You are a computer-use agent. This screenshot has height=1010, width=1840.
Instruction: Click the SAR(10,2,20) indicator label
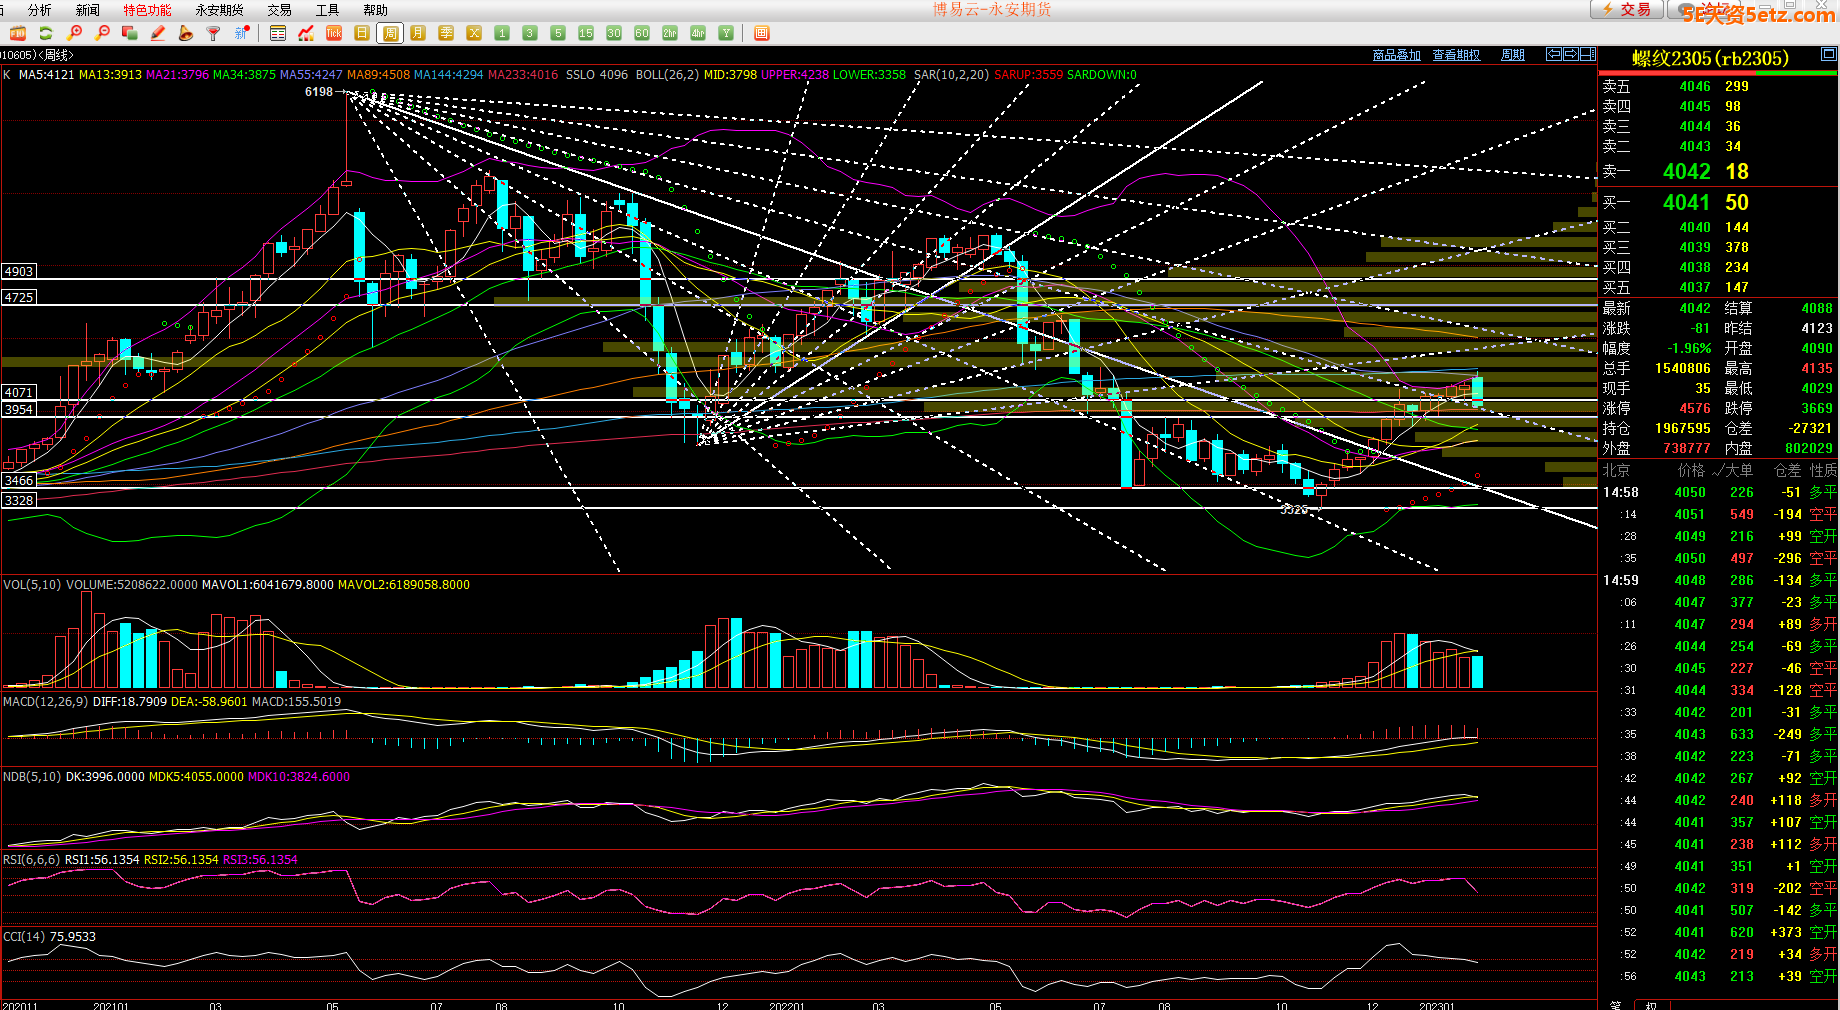951,75
